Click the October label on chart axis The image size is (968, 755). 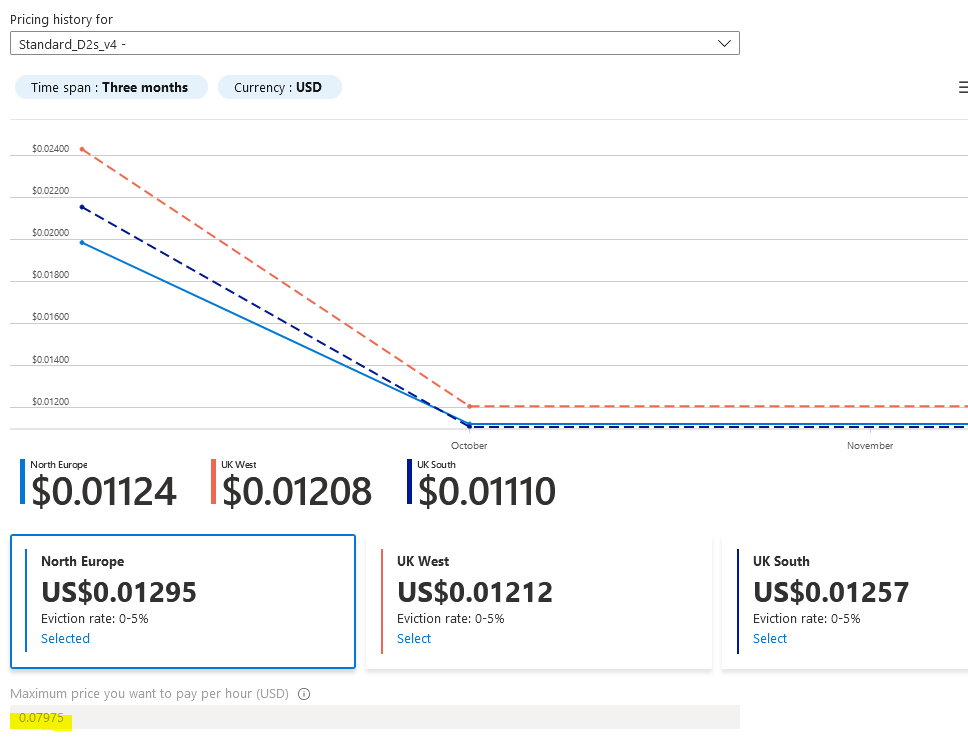click(469, 446)
